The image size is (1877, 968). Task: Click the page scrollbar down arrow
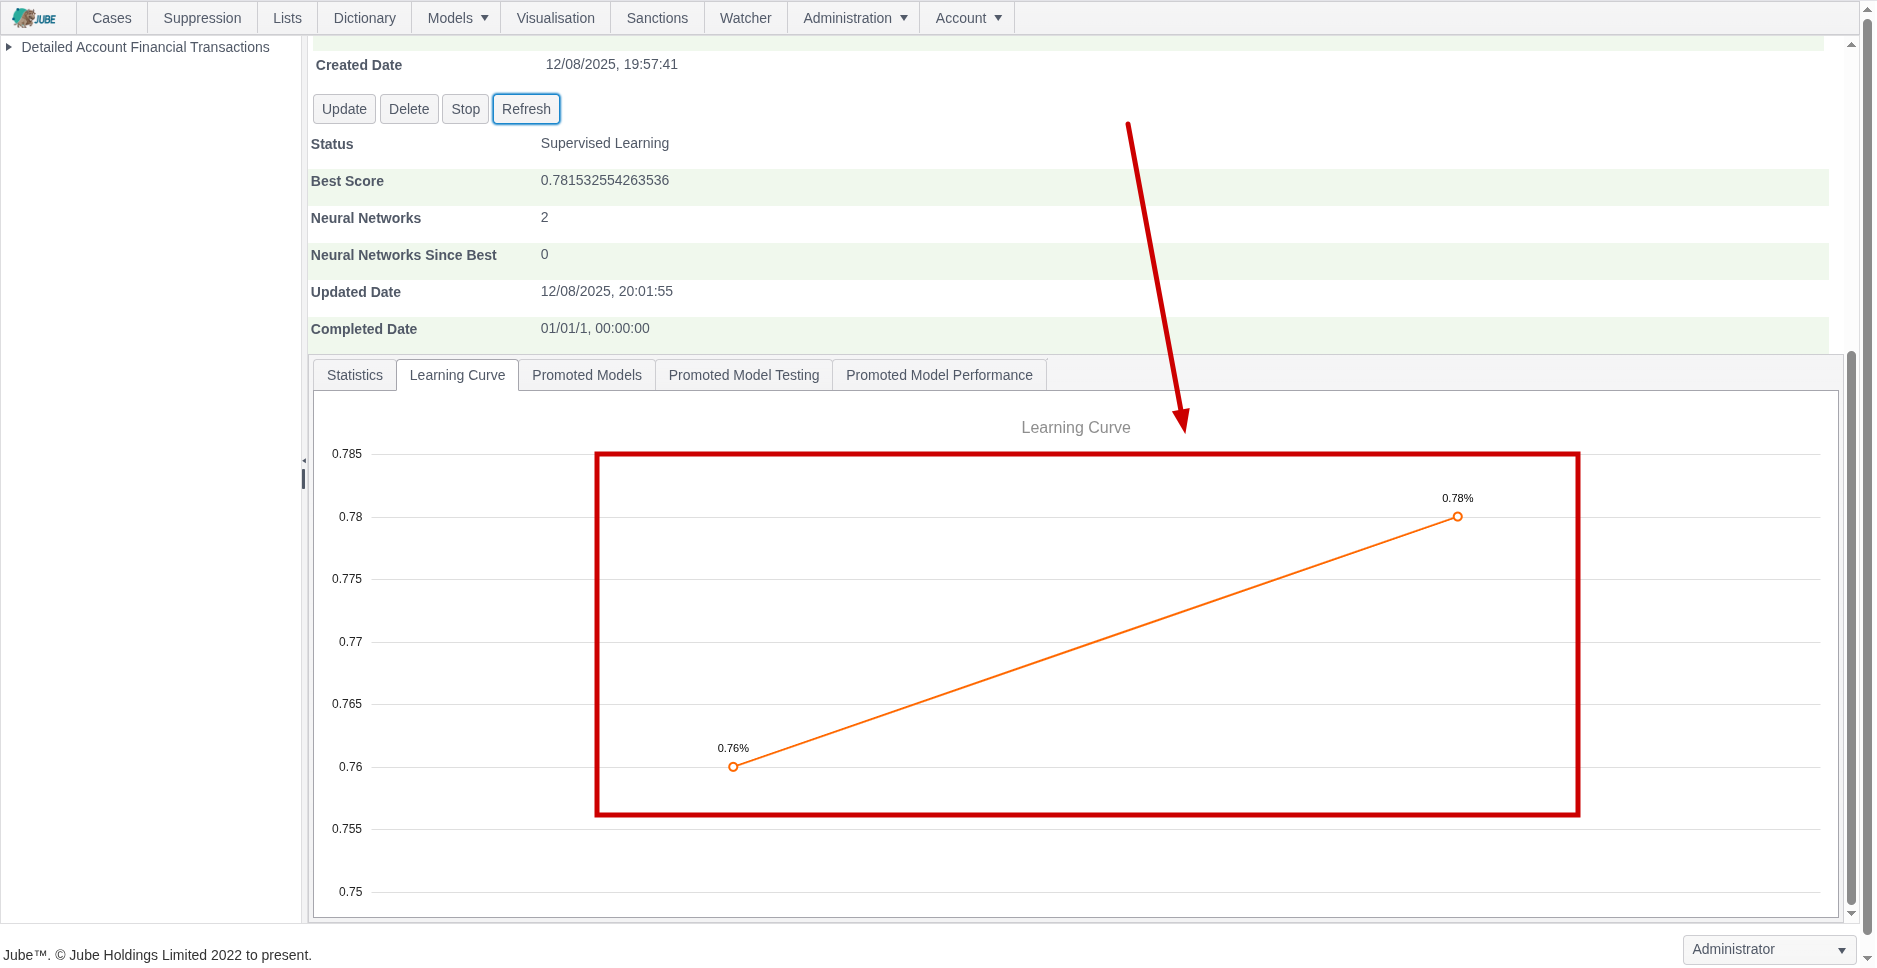[1867, 959]
